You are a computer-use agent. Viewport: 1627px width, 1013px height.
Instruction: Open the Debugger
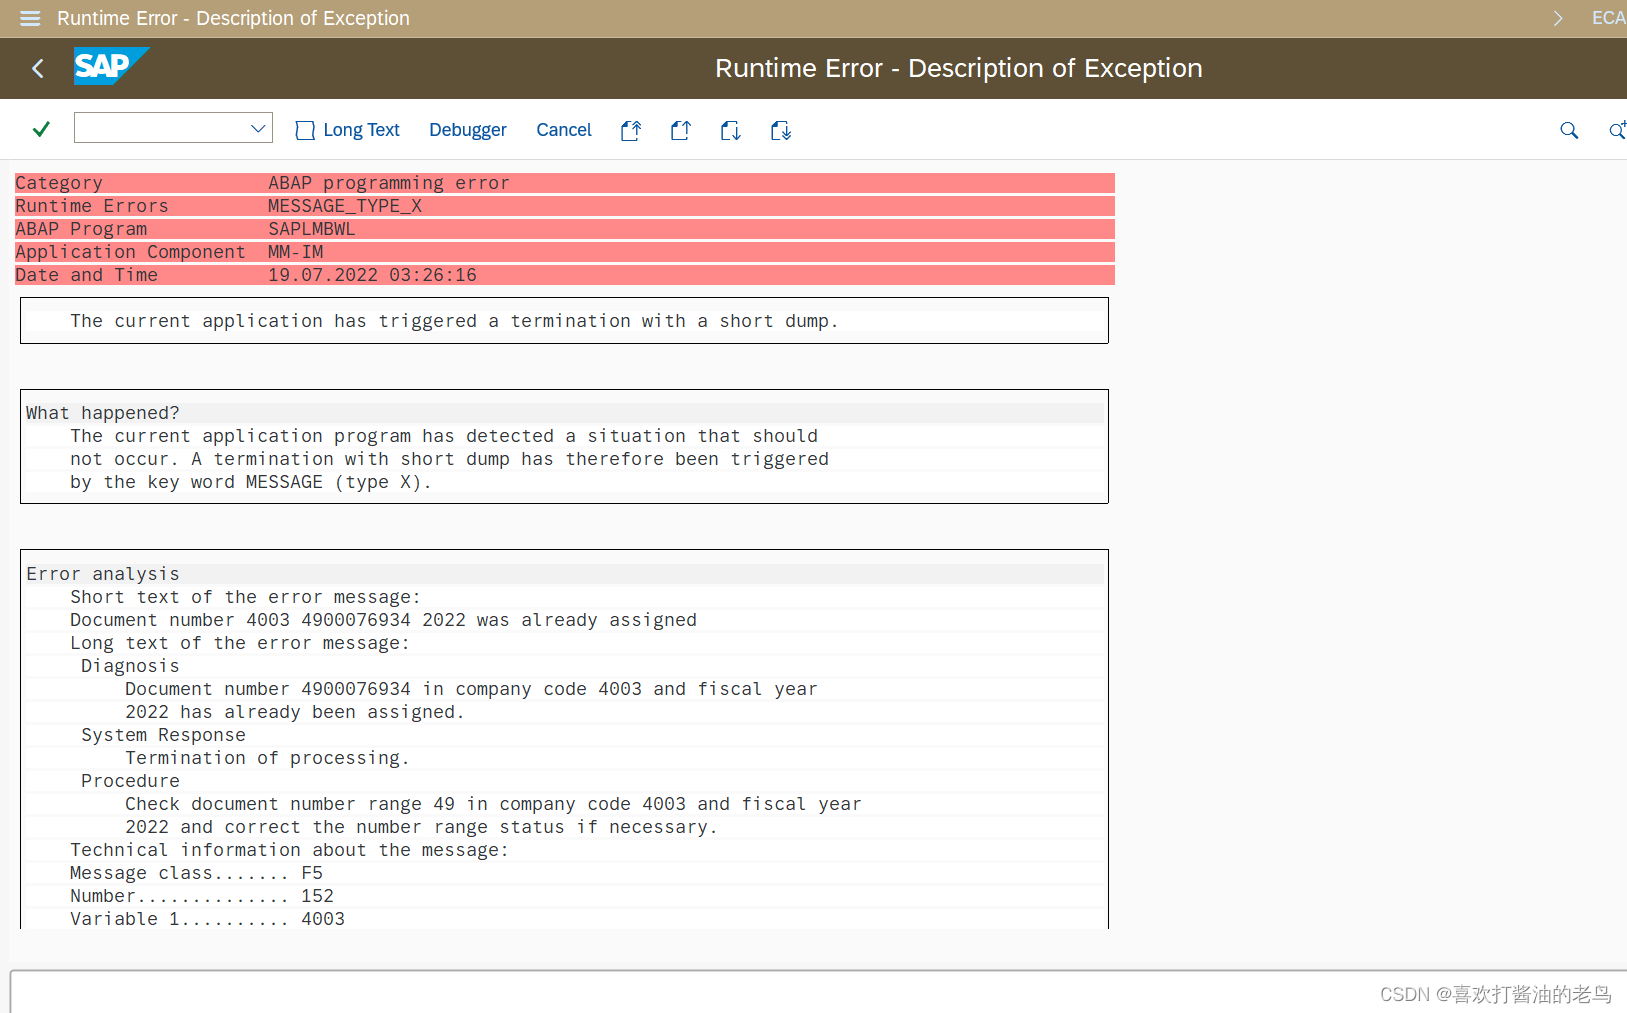pos(467,130)
